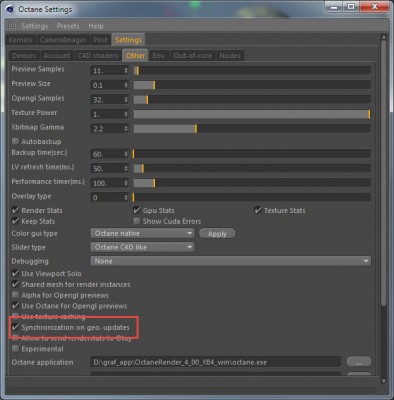394x400 pixels.
Task: Click the dotted grip icon beside Settings menu
Action: [x=12, y=26]
